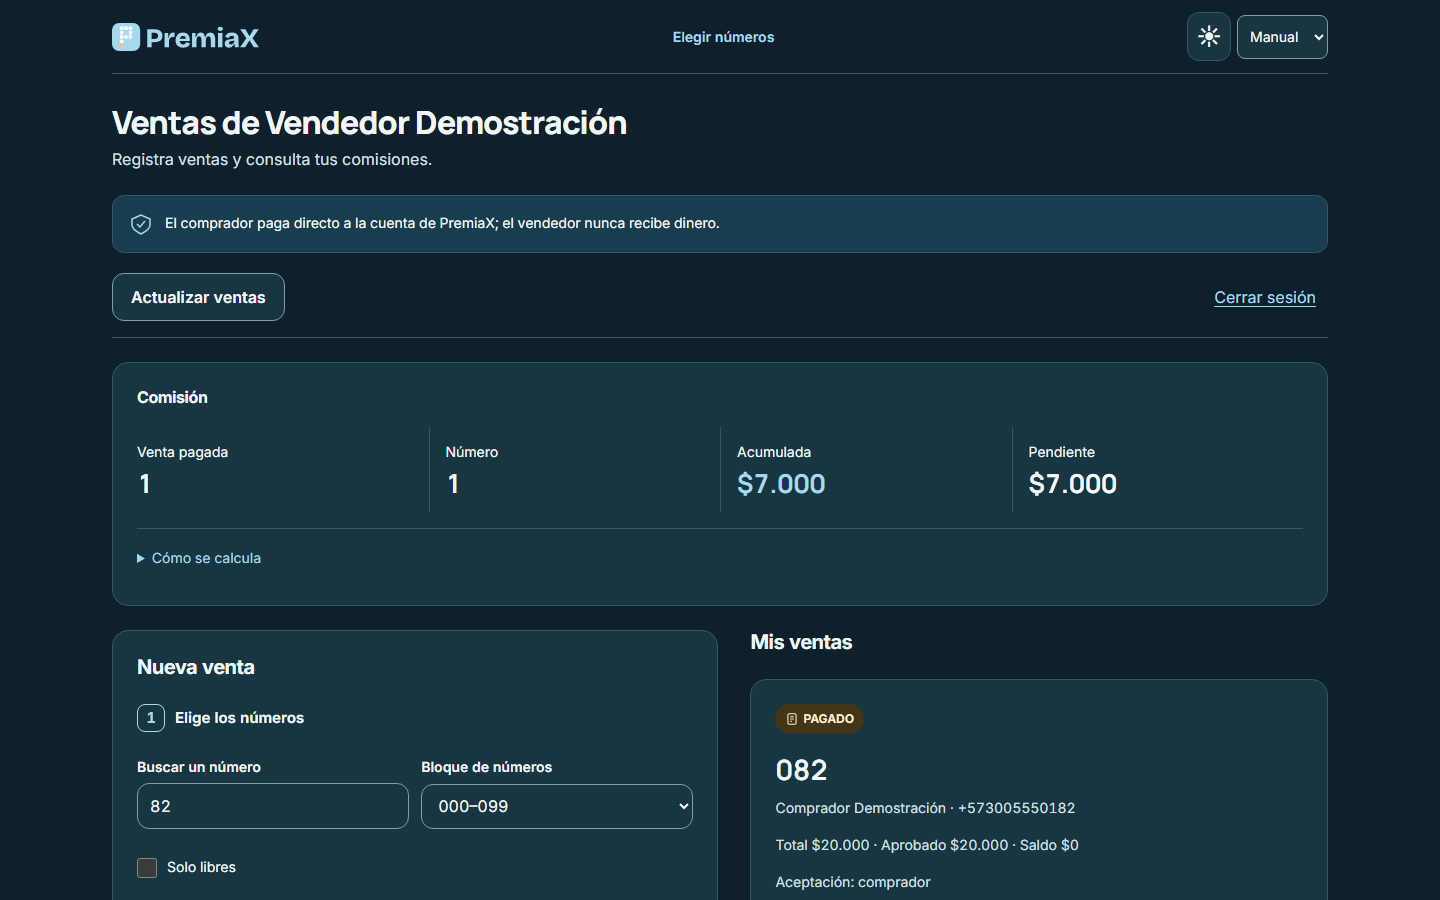
Task: Open the "Elegir números" nav link
Action: coord(723,37)
